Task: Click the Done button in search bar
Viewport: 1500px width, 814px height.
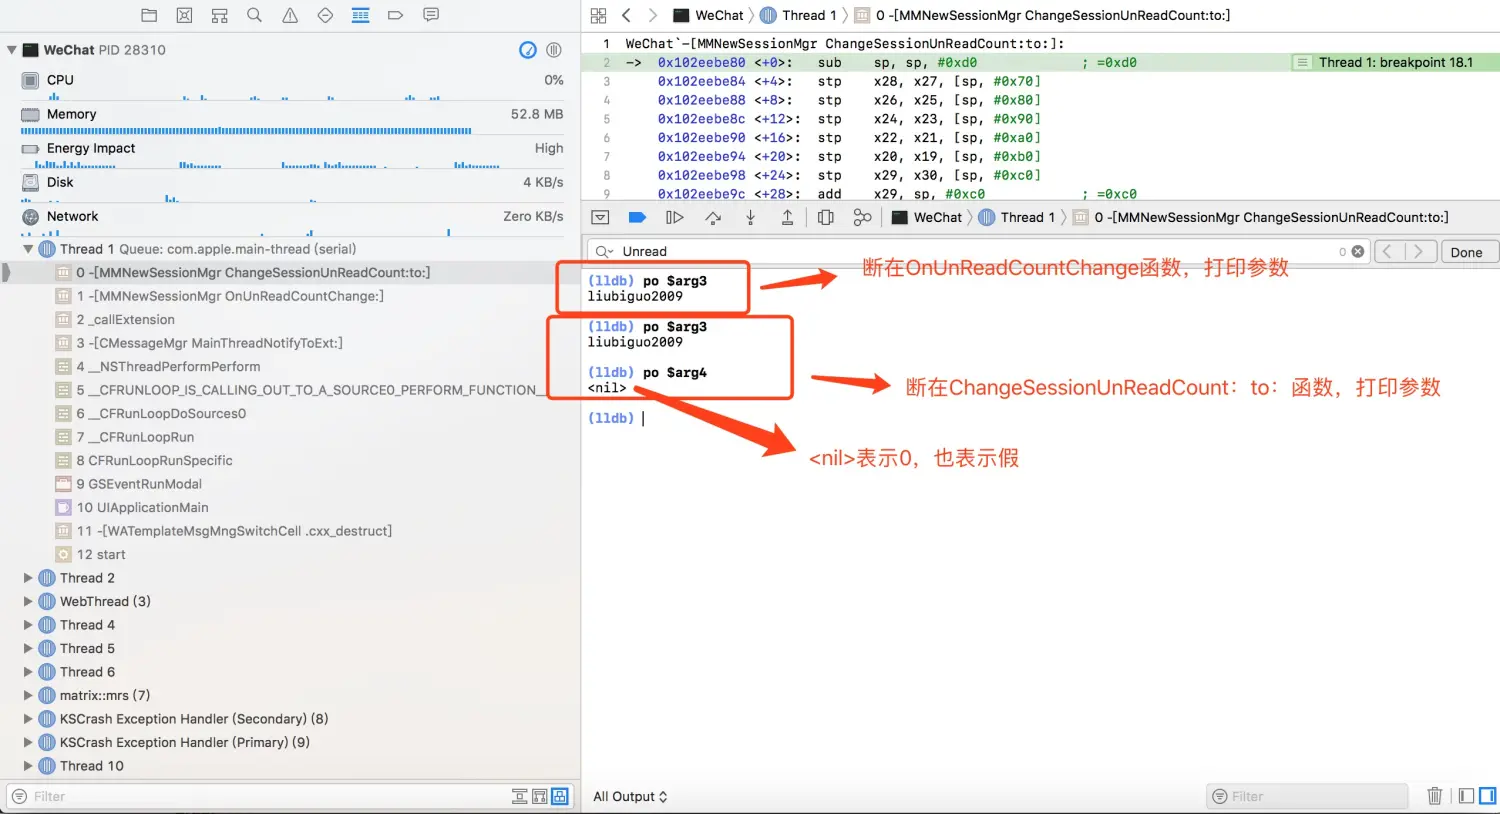Action: [1466, 252]
